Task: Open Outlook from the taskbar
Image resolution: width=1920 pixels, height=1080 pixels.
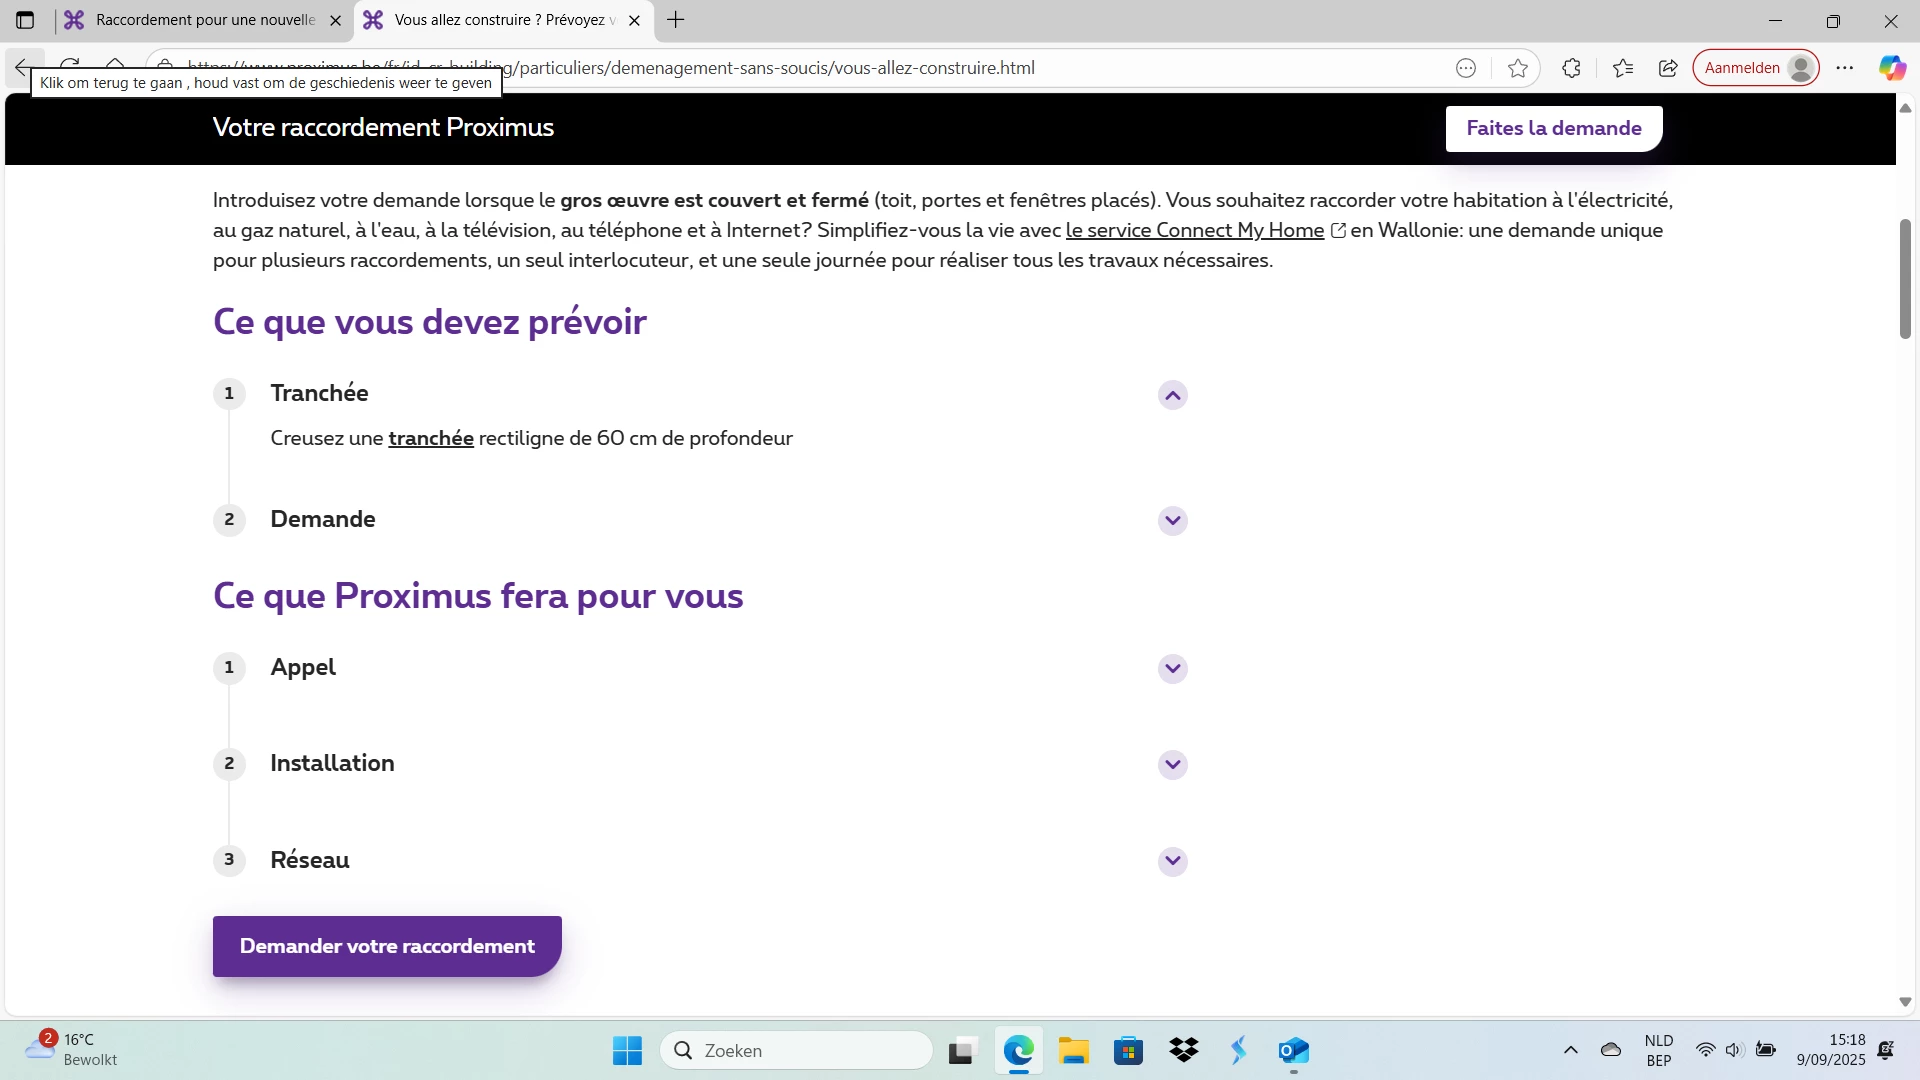Action: [1293, 1050]
